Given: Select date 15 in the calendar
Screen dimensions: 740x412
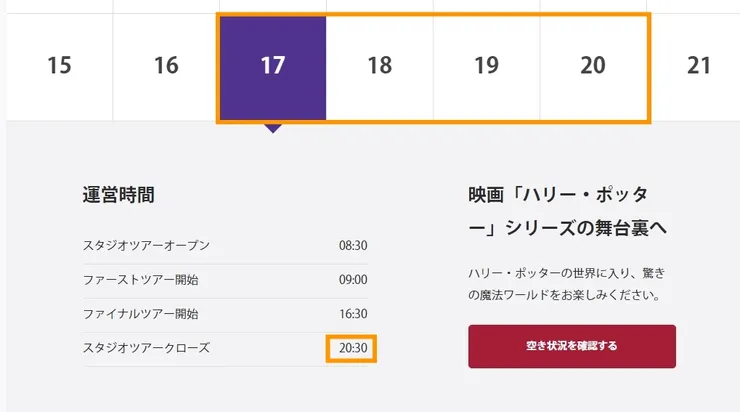Looking at the screenshot, I should [x=59, y=67].
